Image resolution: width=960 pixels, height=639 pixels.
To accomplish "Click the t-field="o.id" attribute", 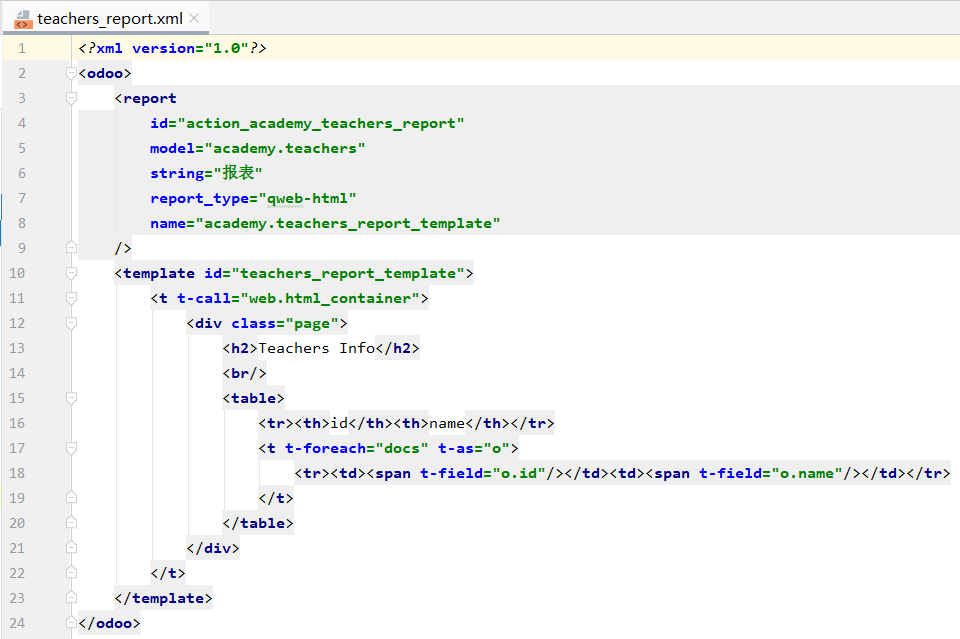I will pos(482,474).
